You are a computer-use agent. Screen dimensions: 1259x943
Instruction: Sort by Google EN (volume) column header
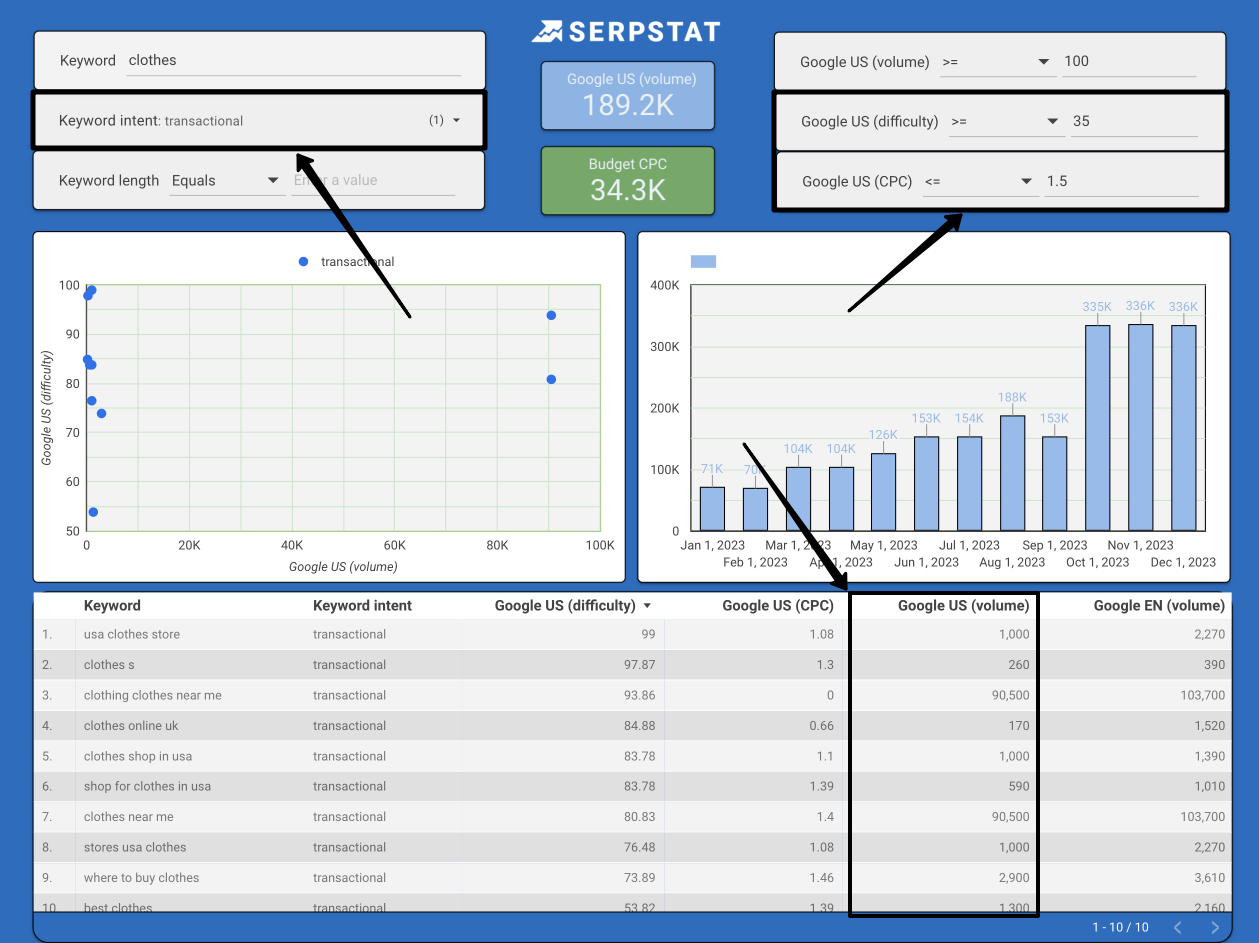click(x=1158, y=606)
